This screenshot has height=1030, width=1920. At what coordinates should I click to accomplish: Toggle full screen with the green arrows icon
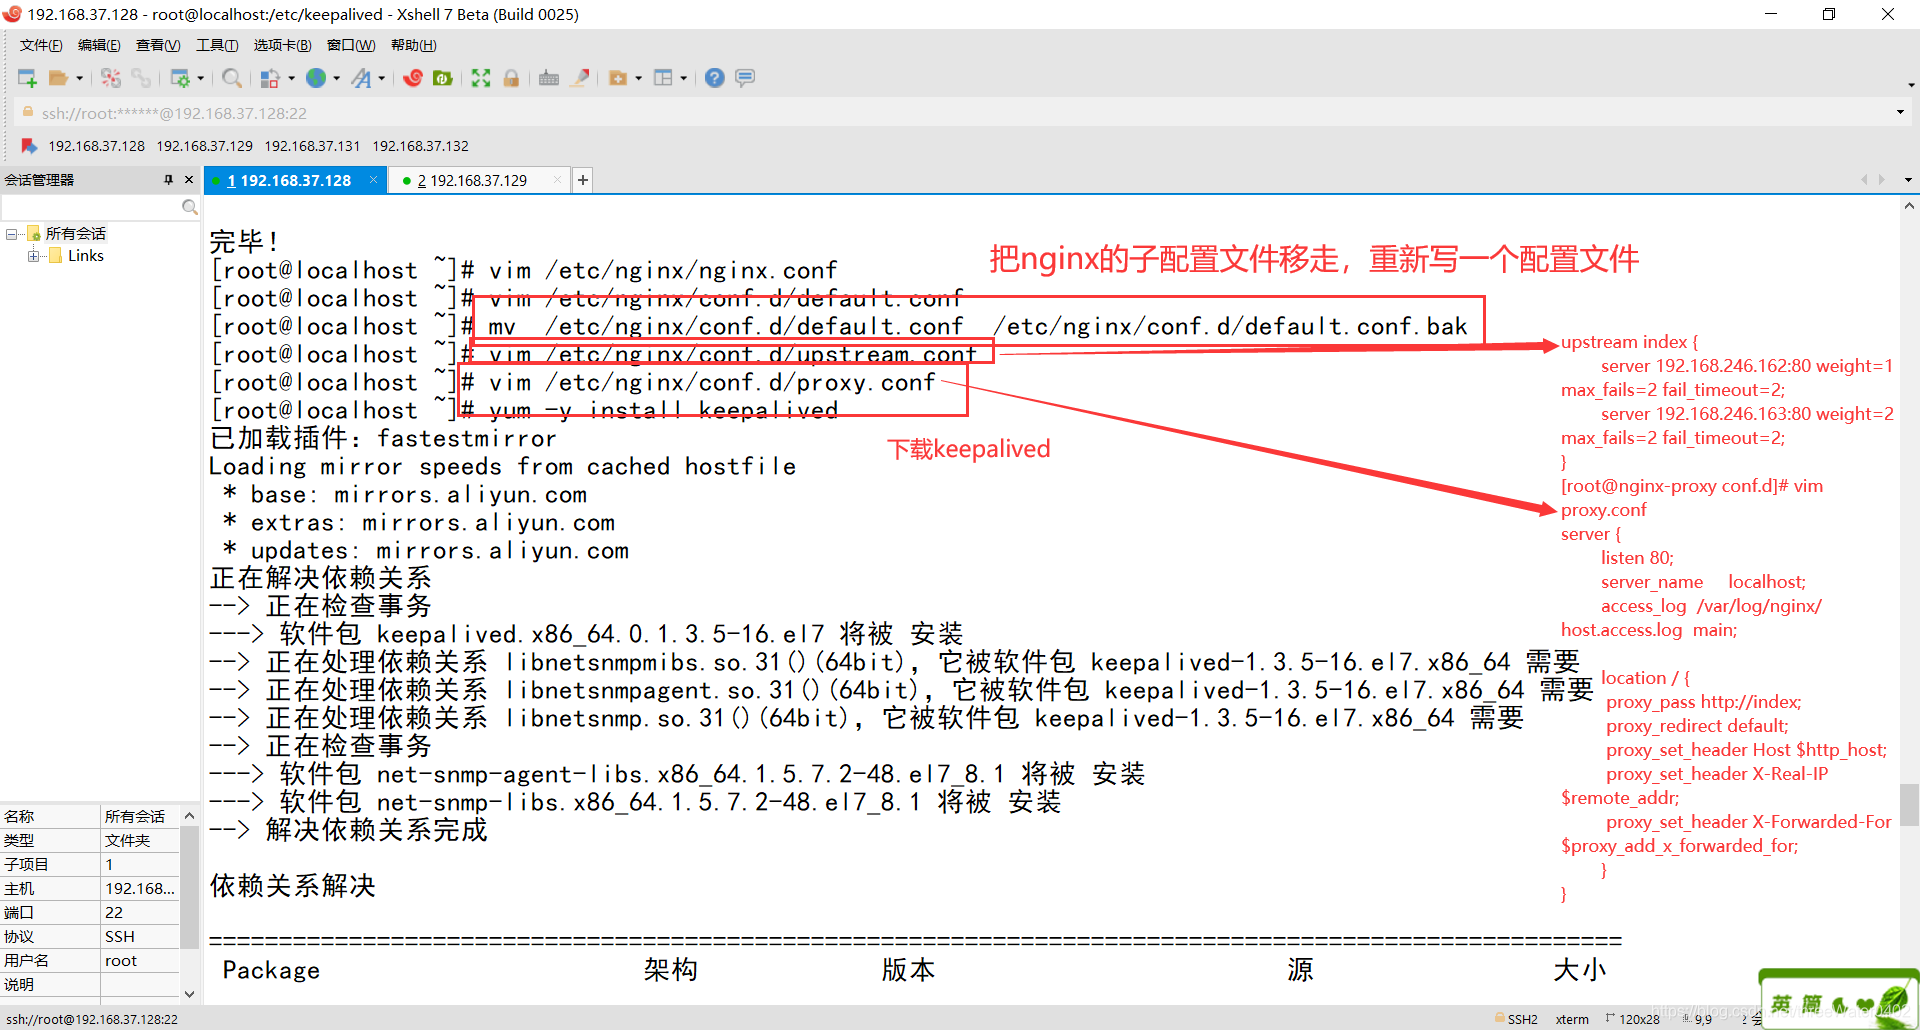[481, 78]
